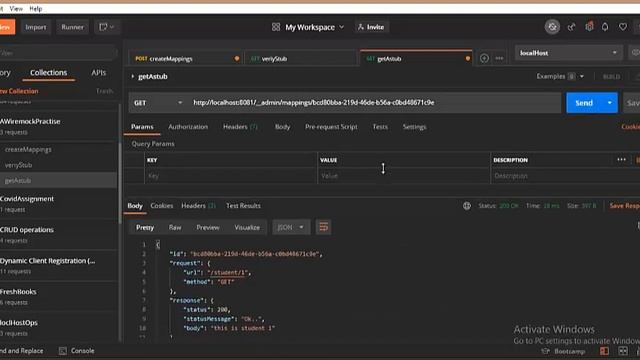The width and height of the screenshot is (640, 360).
Task: Select the Pretty response view
Action: pos(145,227)
